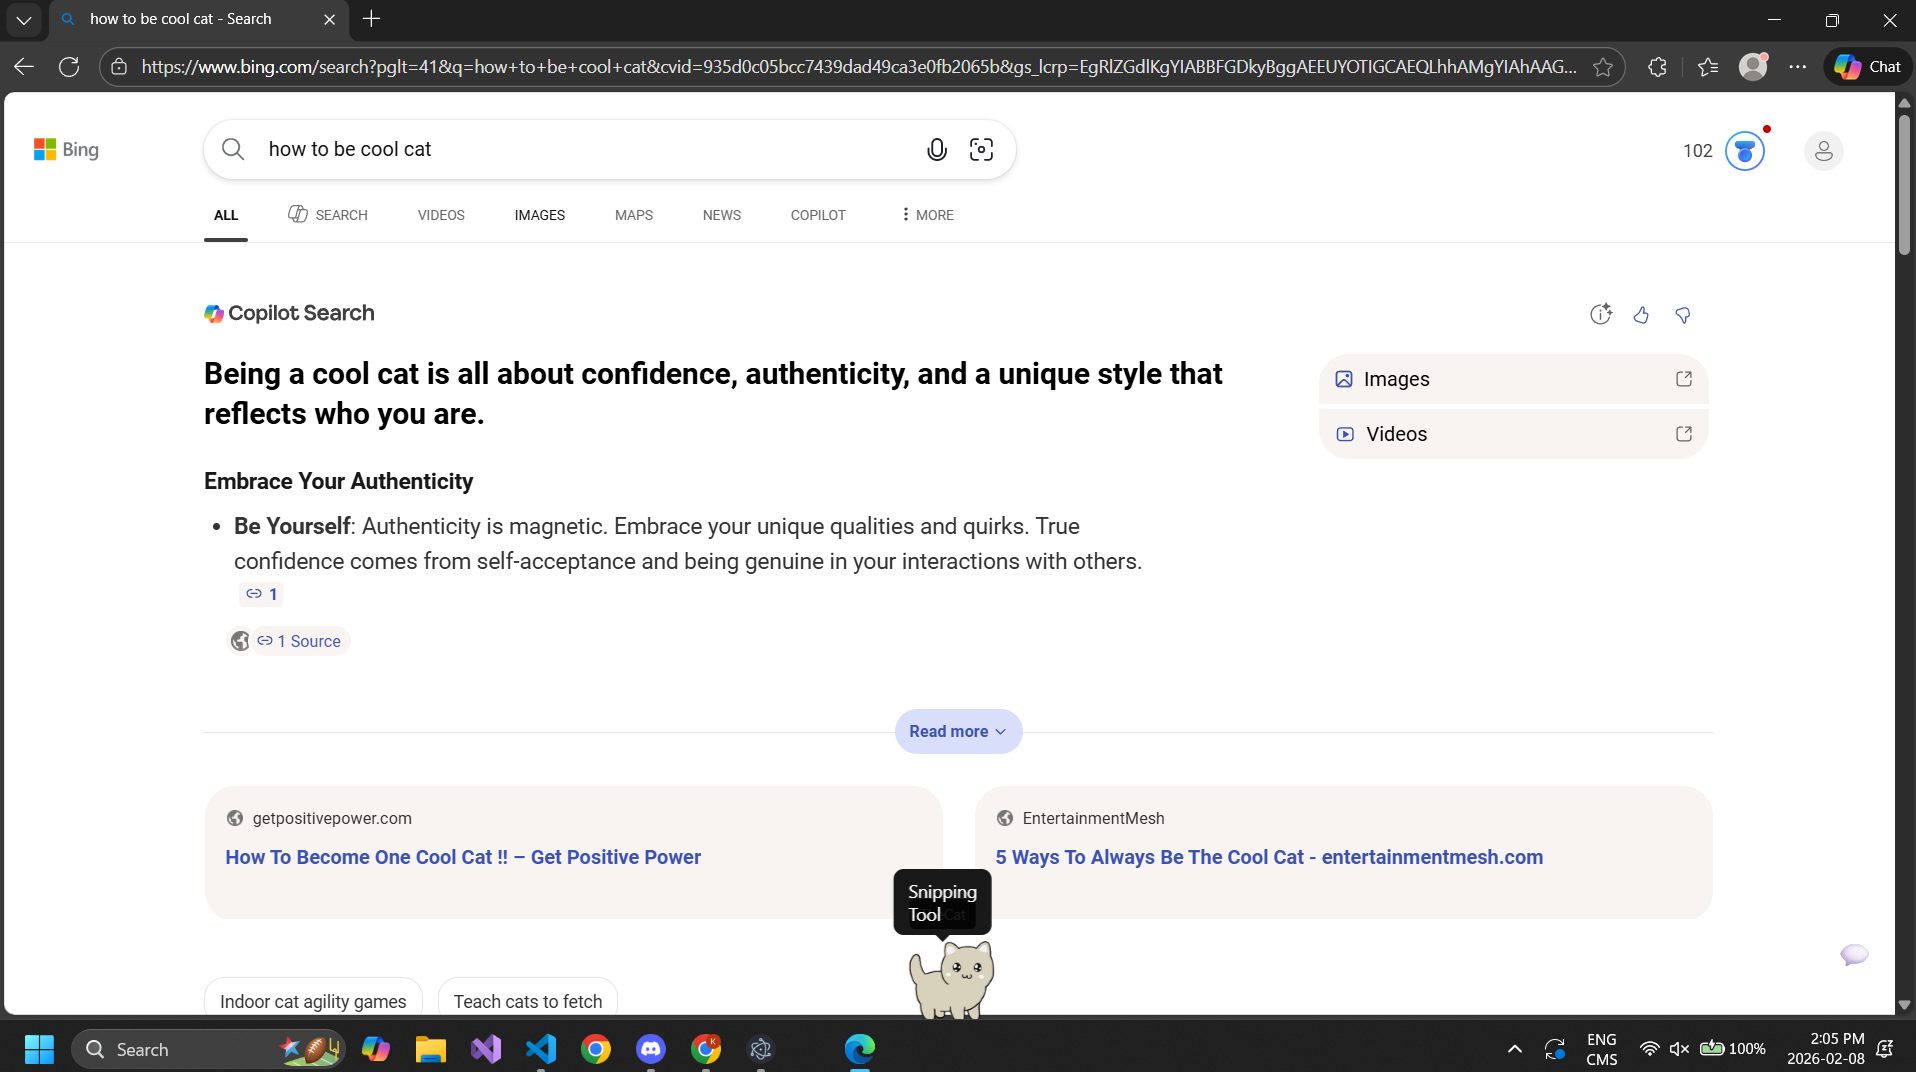Image resolution: width=1916 pixels, height=1072 pixels.
Task: Open Google Chrome from the taskbar
Action: [x=596, y=1049]
